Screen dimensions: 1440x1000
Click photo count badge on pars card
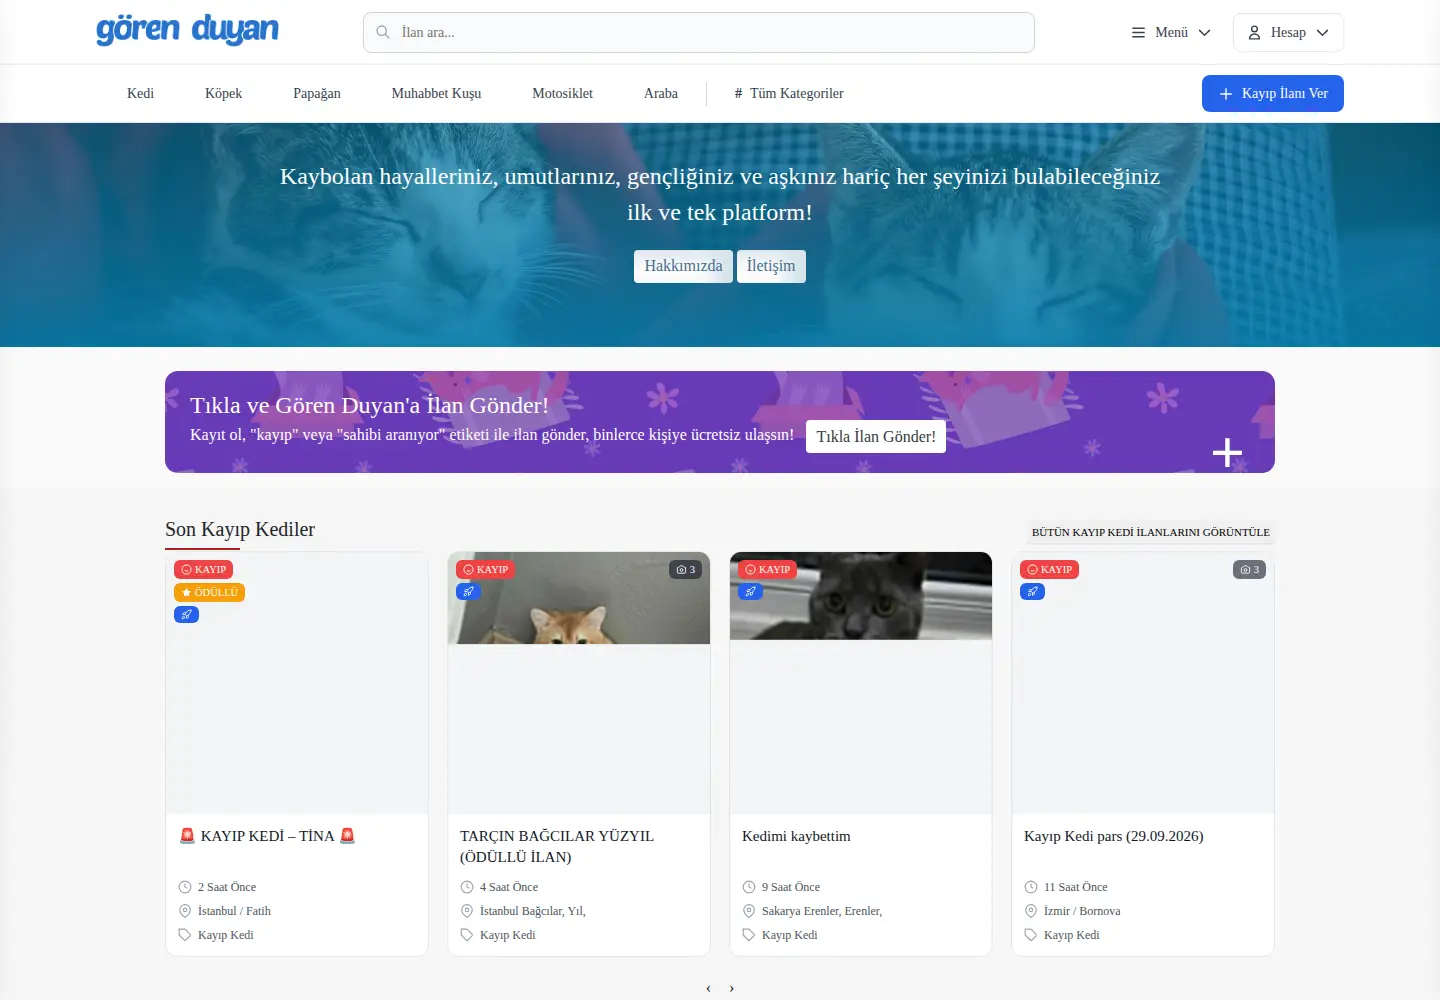pos(1249,569)
